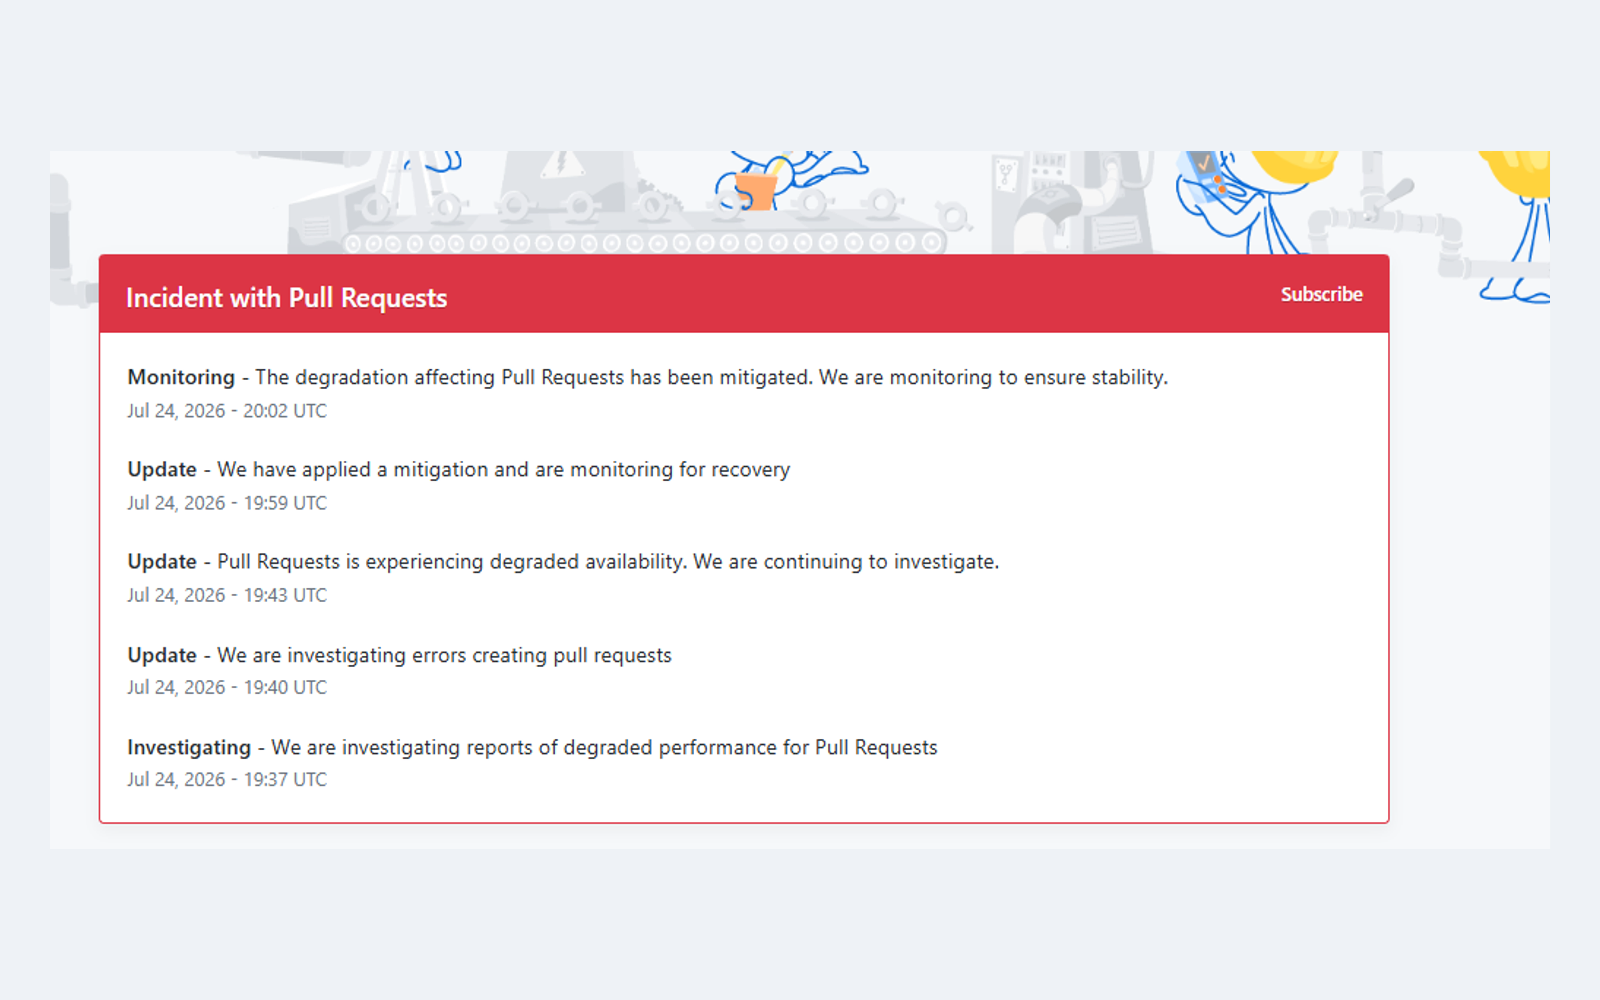Select the Investigating entry about degraded performance
This screenshot has height=1000, width=1600.
[x=532, y=747]
